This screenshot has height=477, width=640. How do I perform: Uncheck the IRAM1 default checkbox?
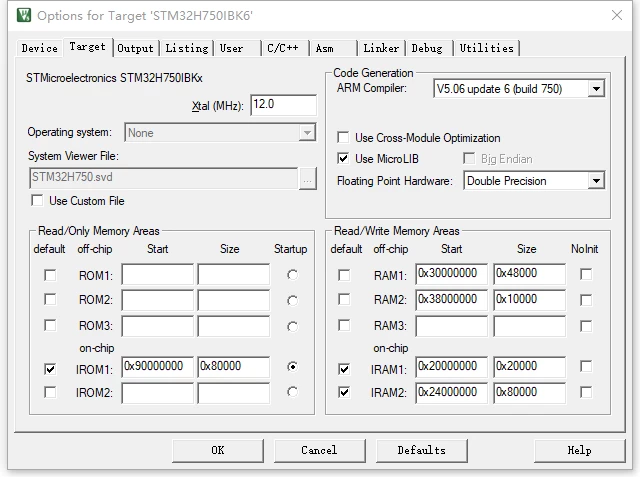click(x=344, y=369)
